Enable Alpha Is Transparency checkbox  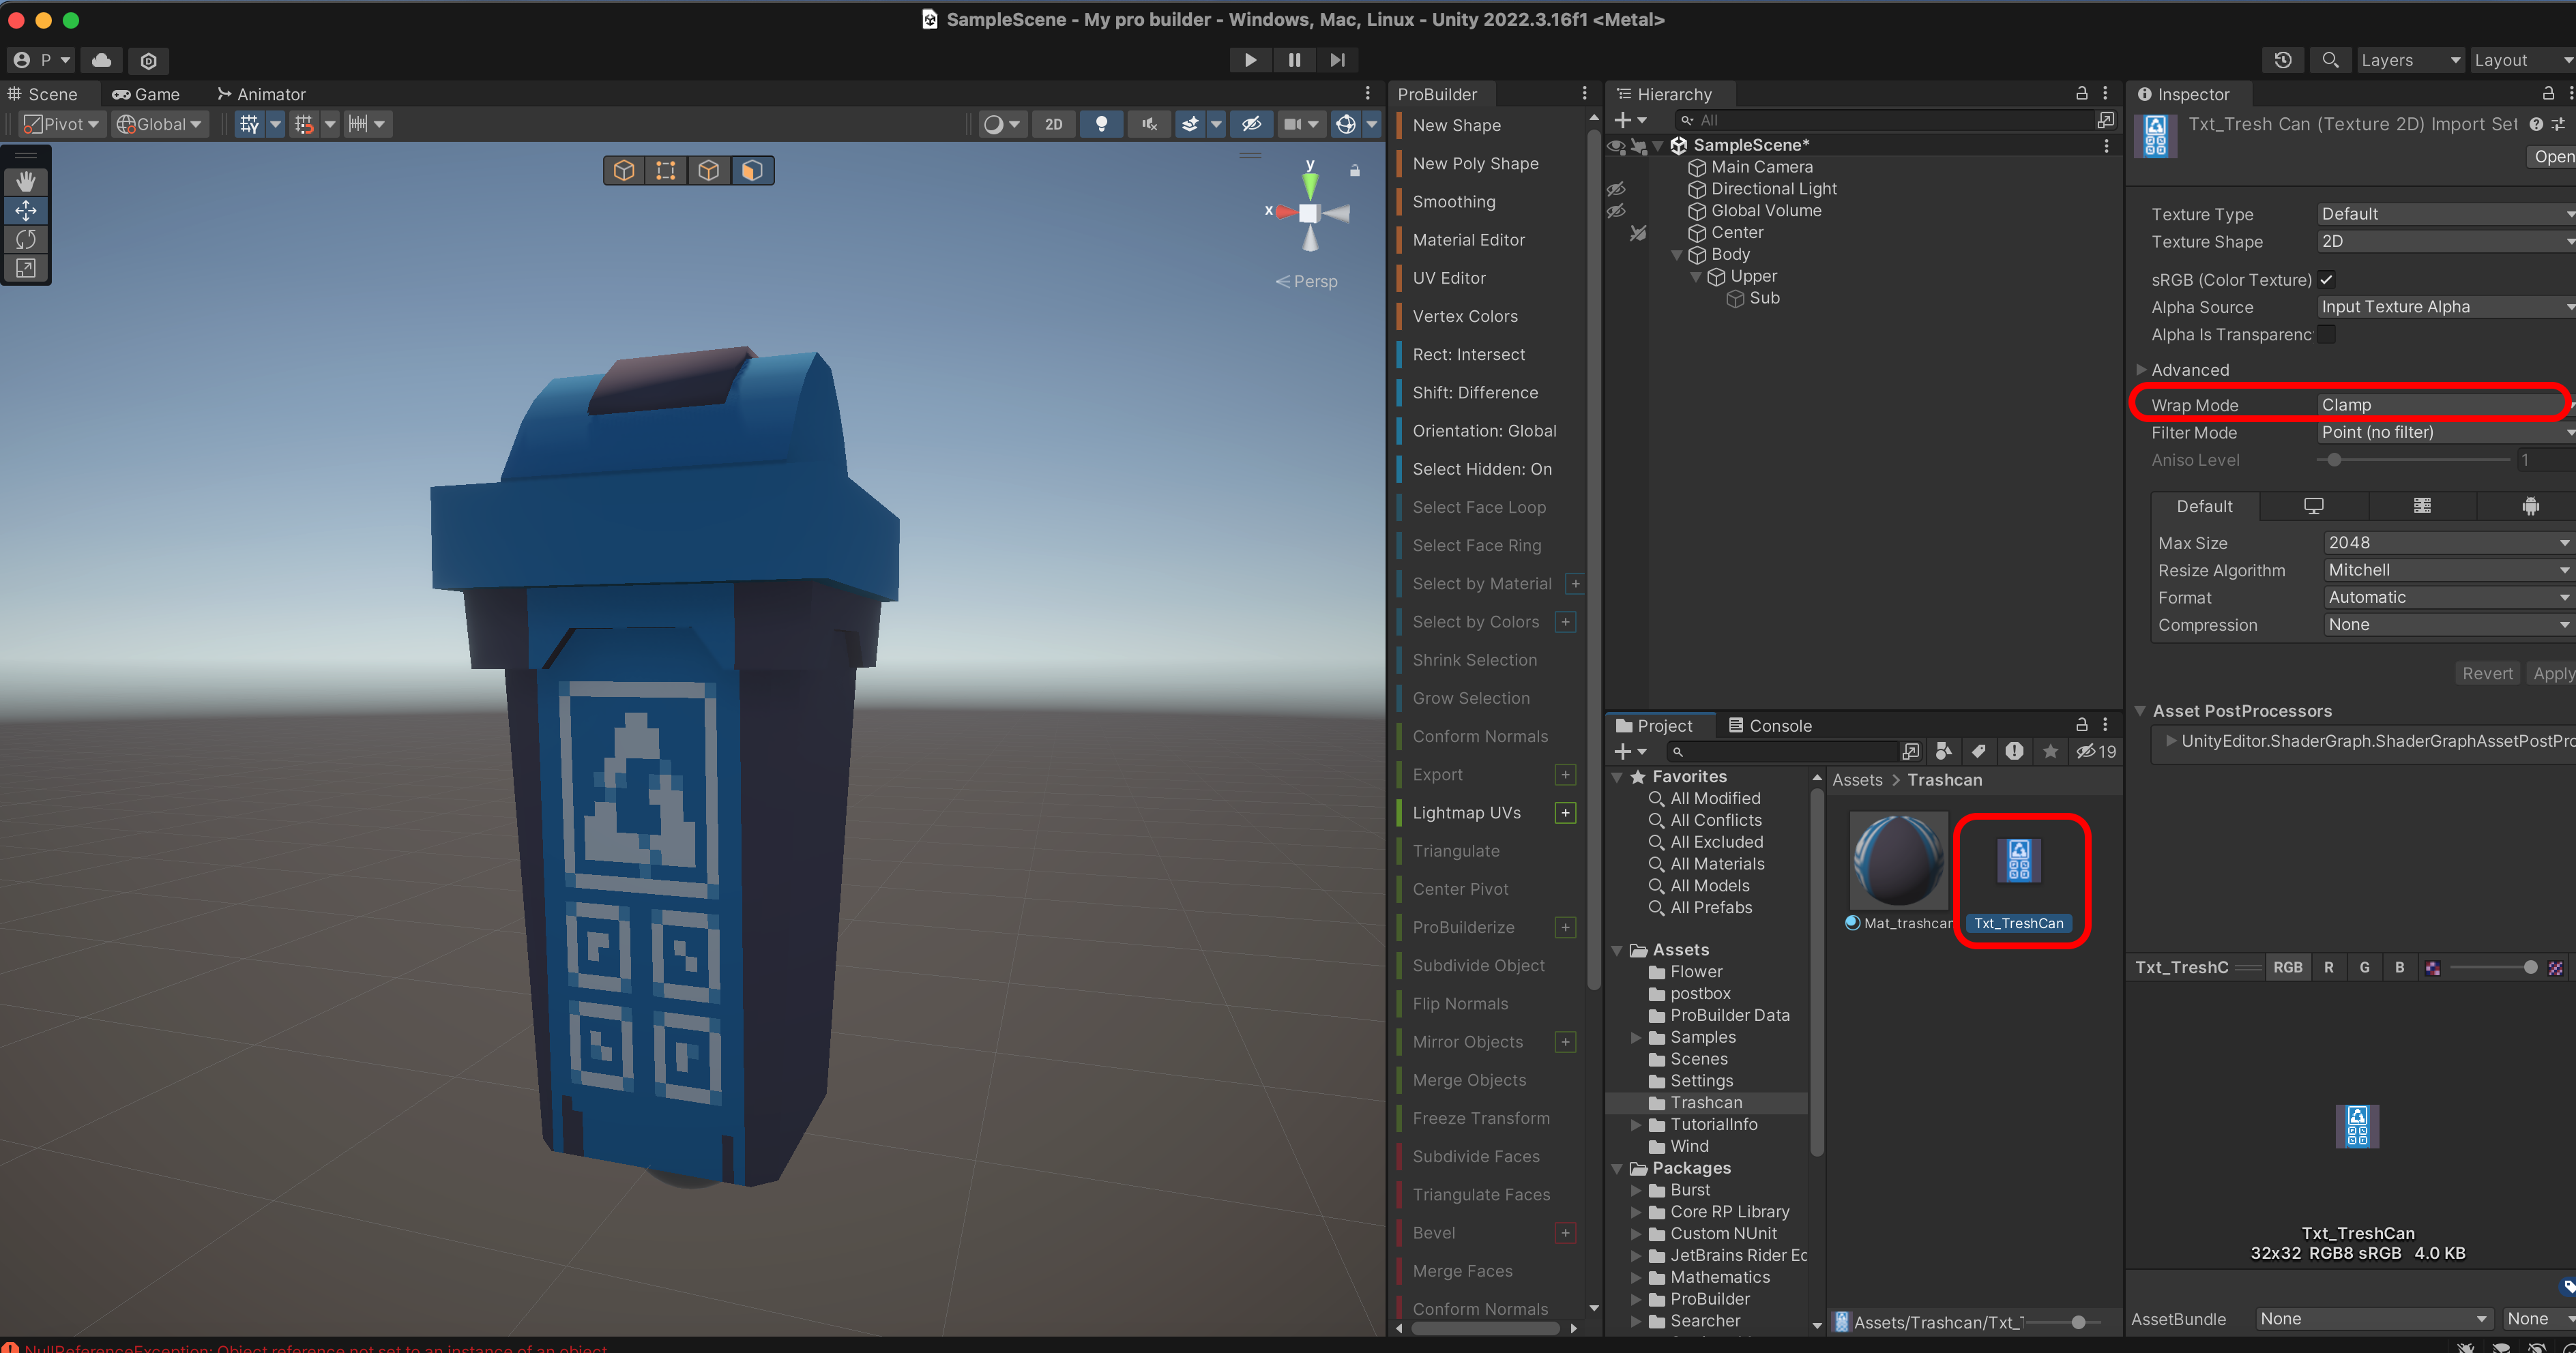(2326, 334)
